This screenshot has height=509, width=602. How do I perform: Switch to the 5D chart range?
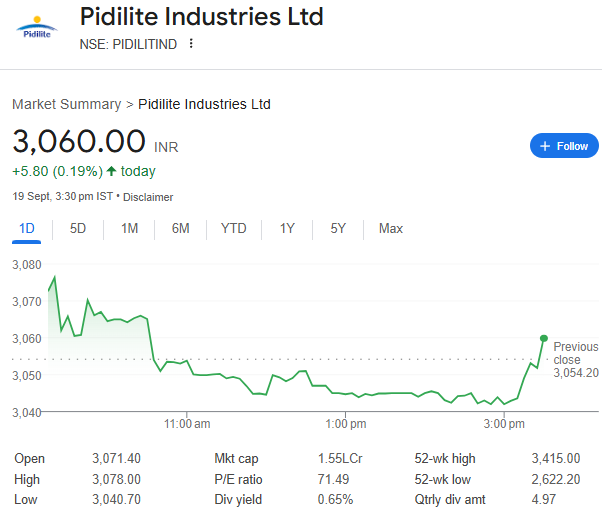[x=78, y=228]
